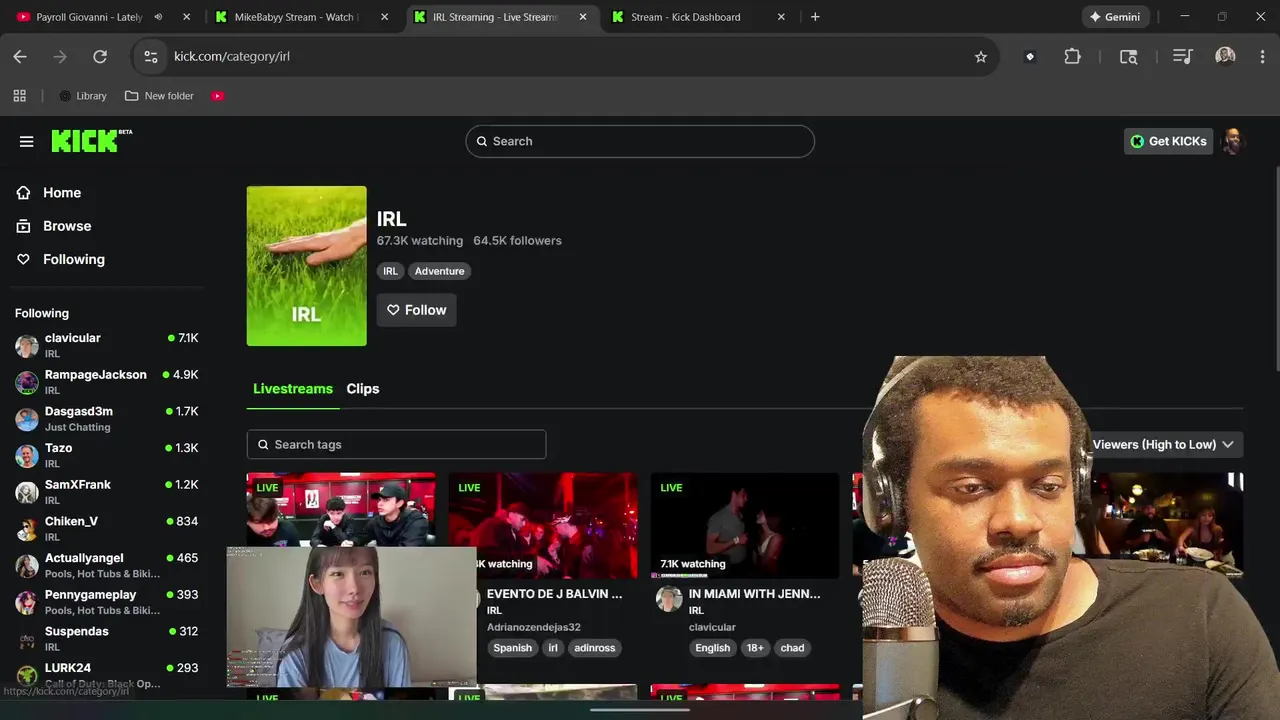Screen dimensions: 1280x720
Task: Switch to Payroll Giovanni tab
Action: click(88, 17)
